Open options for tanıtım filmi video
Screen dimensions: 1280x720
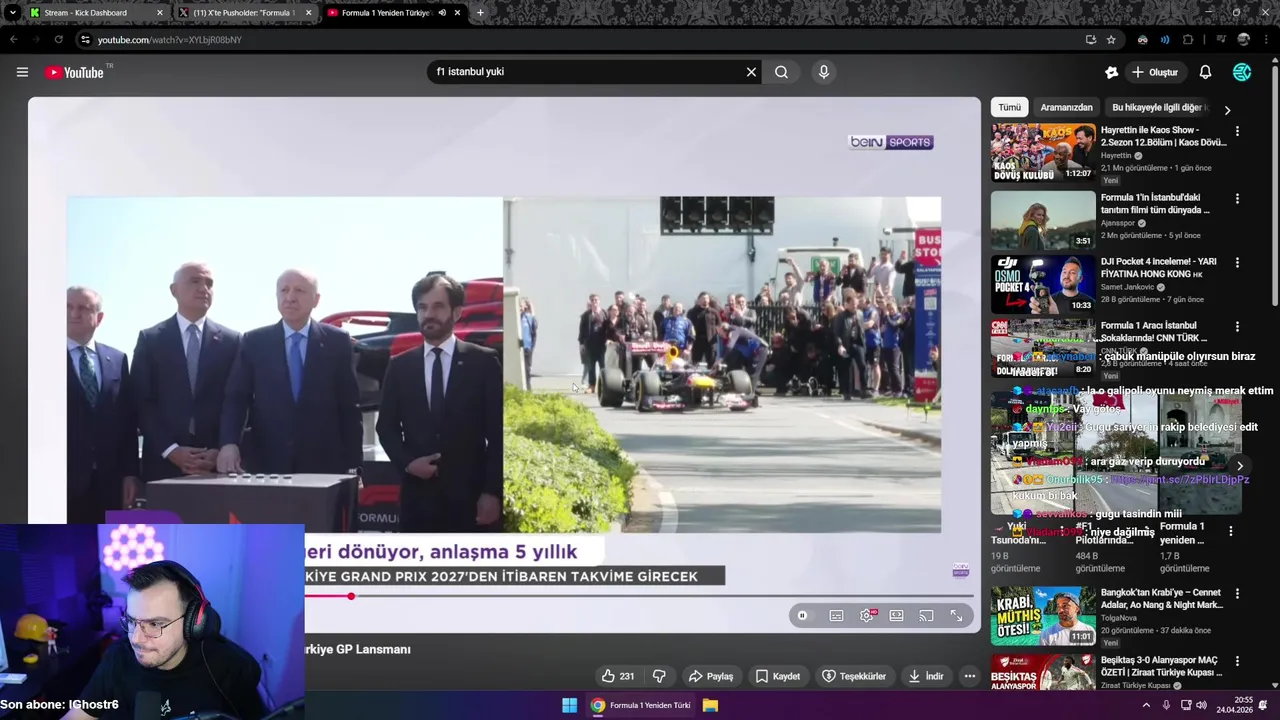click(x=1237, y=199)
